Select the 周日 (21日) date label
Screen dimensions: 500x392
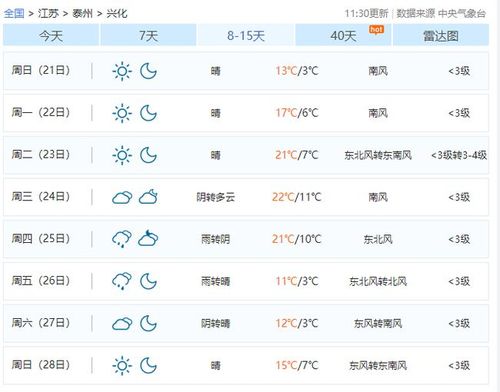(x=41, y=70)
